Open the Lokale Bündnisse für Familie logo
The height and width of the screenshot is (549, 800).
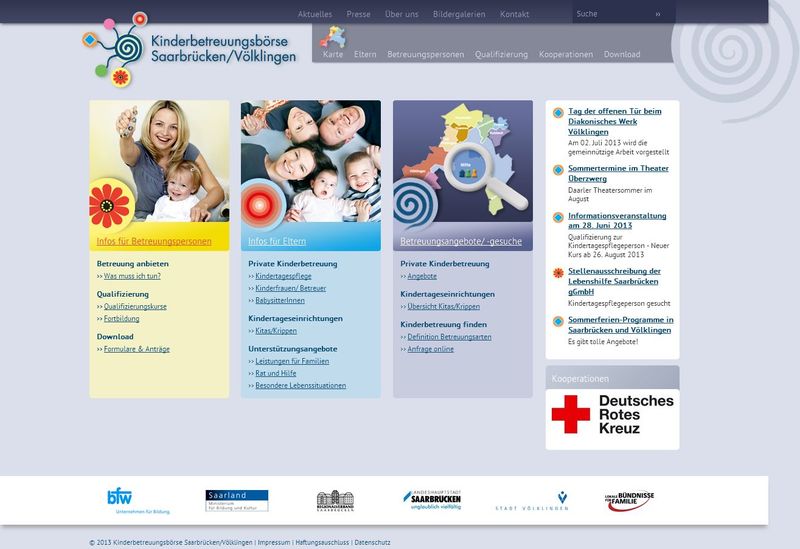(629, 500)
